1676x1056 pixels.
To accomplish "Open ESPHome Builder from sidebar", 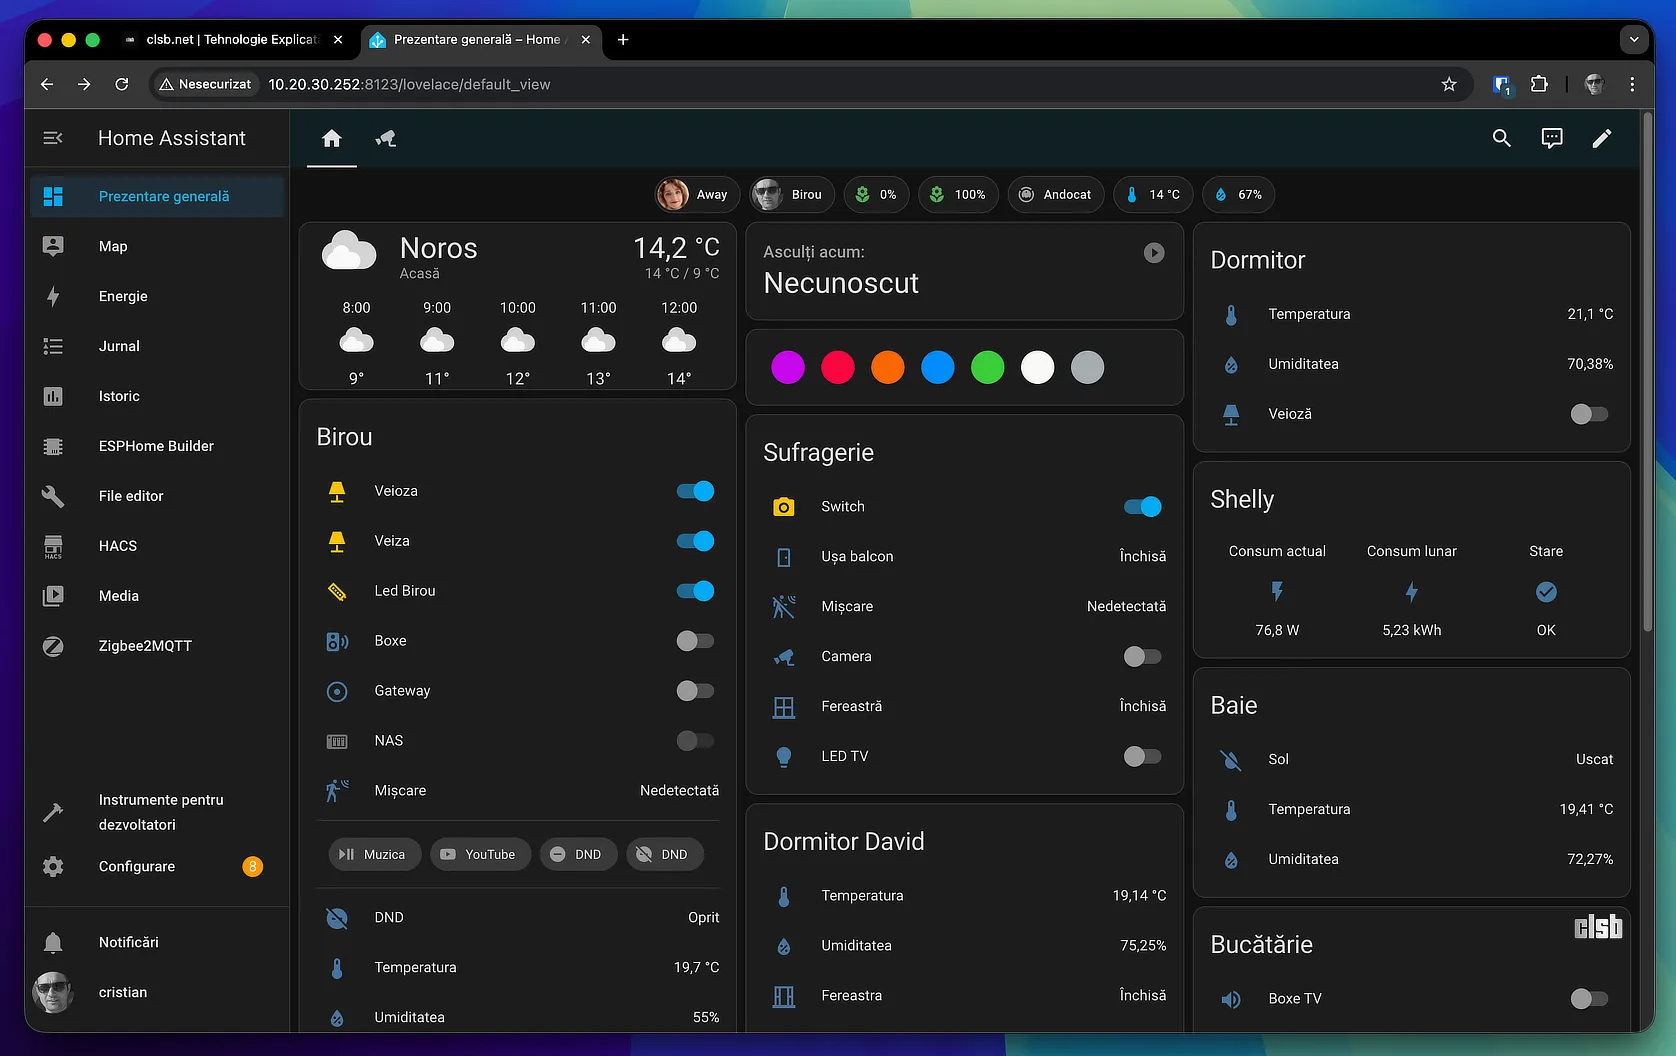I will pos(156,446).
